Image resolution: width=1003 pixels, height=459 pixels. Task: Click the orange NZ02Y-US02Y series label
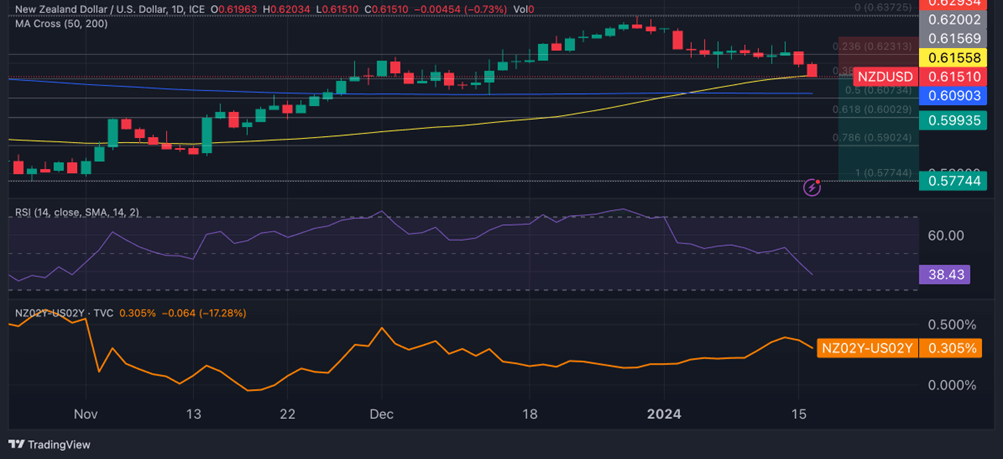pos(866,348)
